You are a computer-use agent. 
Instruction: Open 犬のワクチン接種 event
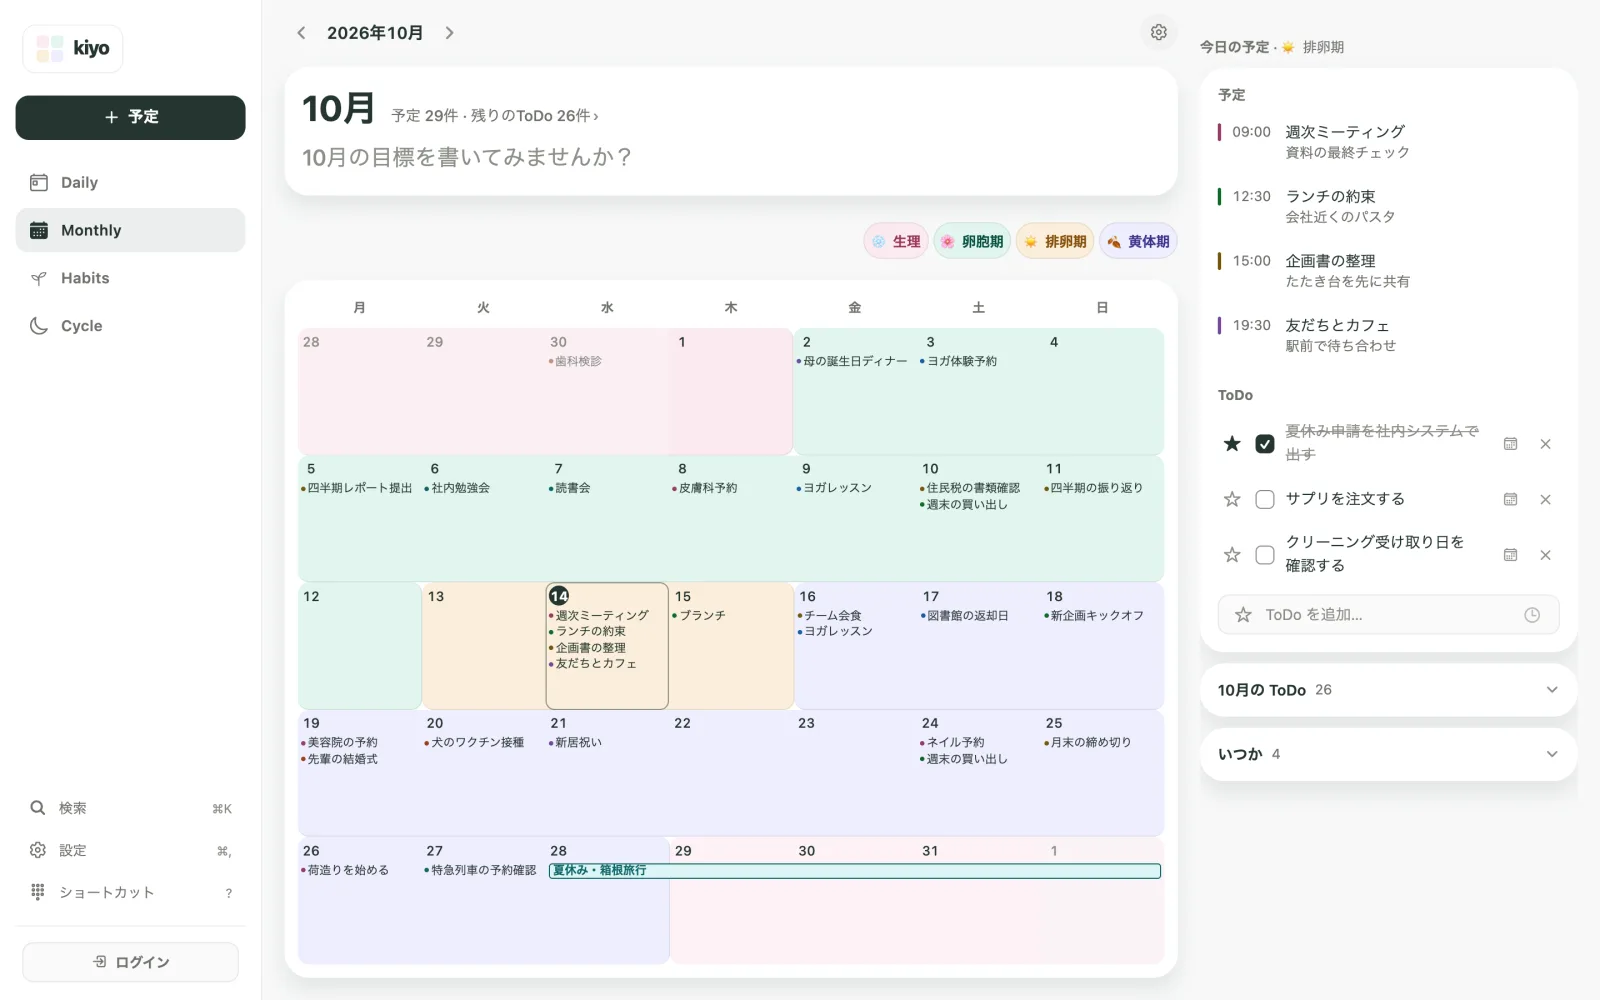click(474, 742)
